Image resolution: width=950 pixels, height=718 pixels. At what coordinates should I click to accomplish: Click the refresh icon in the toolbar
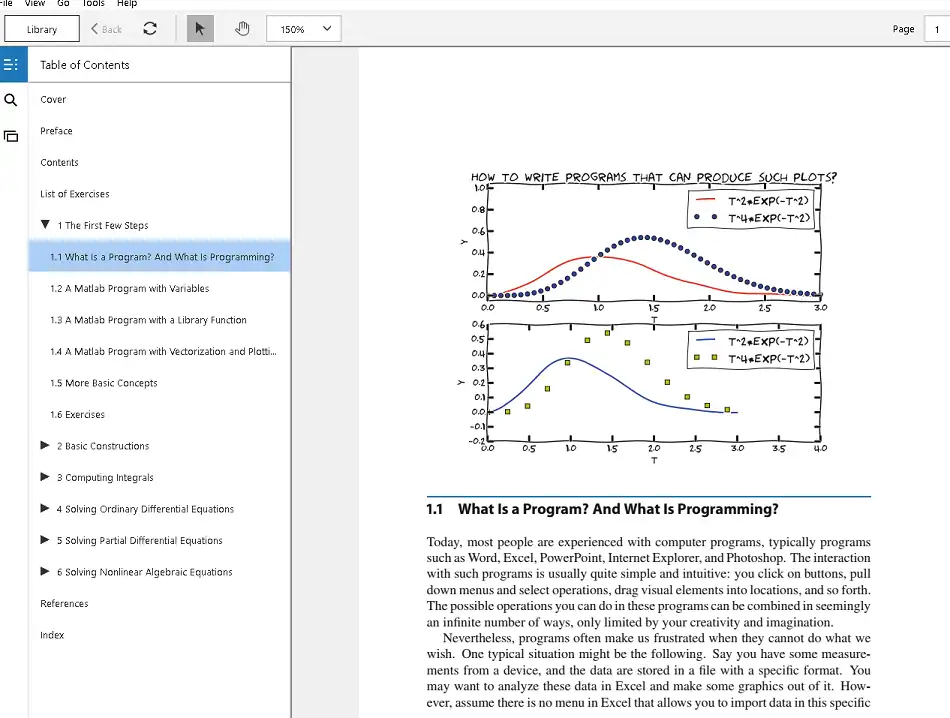[x=150, y=29]
